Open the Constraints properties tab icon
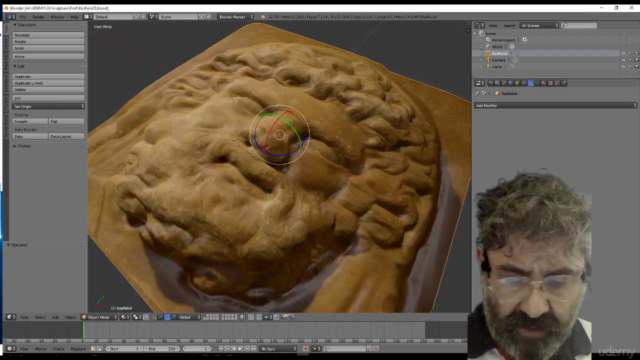Screen dimensions: 640x360 pyautogui.click(x=524, y=83)
